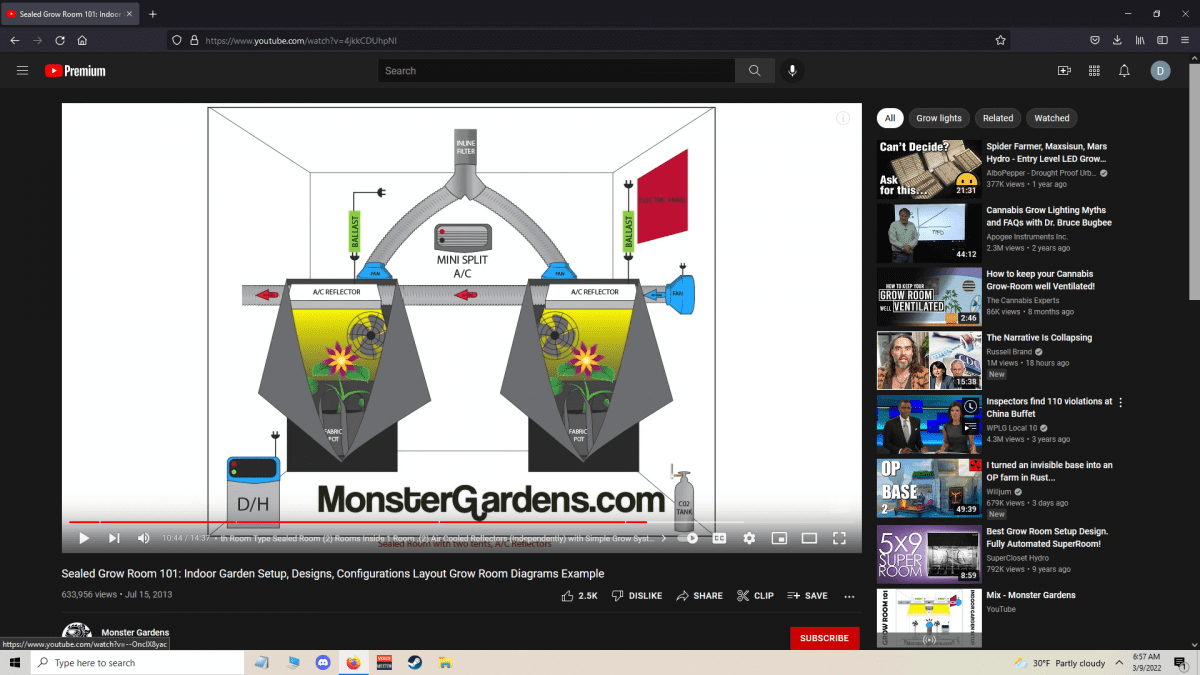Click the red SUBSCRIBE button
1200x675 pixels.
coord(824,638)
